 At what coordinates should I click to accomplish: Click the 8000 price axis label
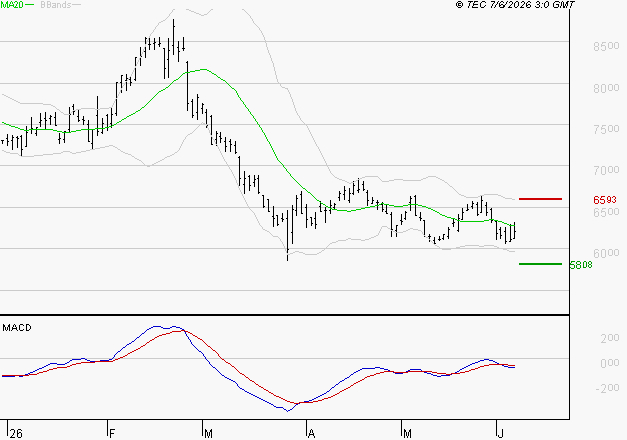[x=606, y=88]
